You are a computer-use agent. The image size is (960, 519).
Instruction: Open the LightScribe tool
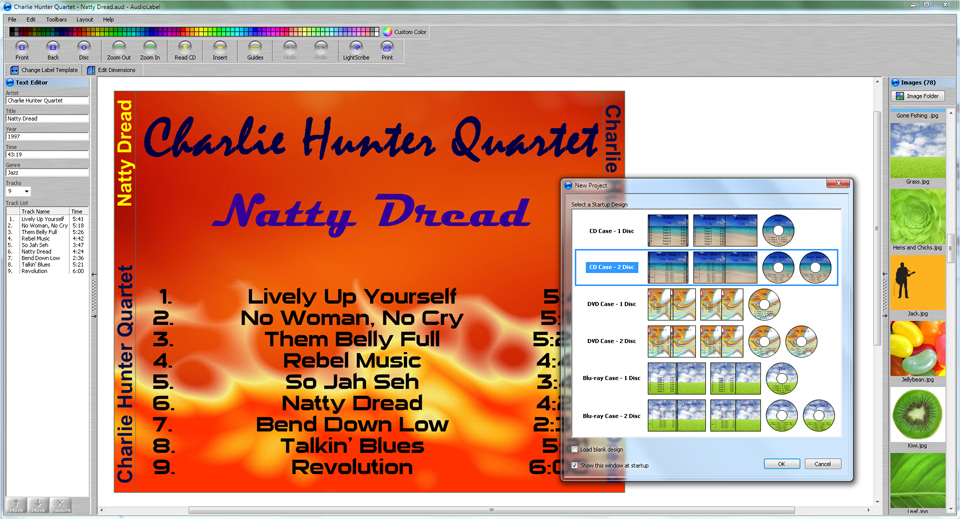[x=356, y=50]
